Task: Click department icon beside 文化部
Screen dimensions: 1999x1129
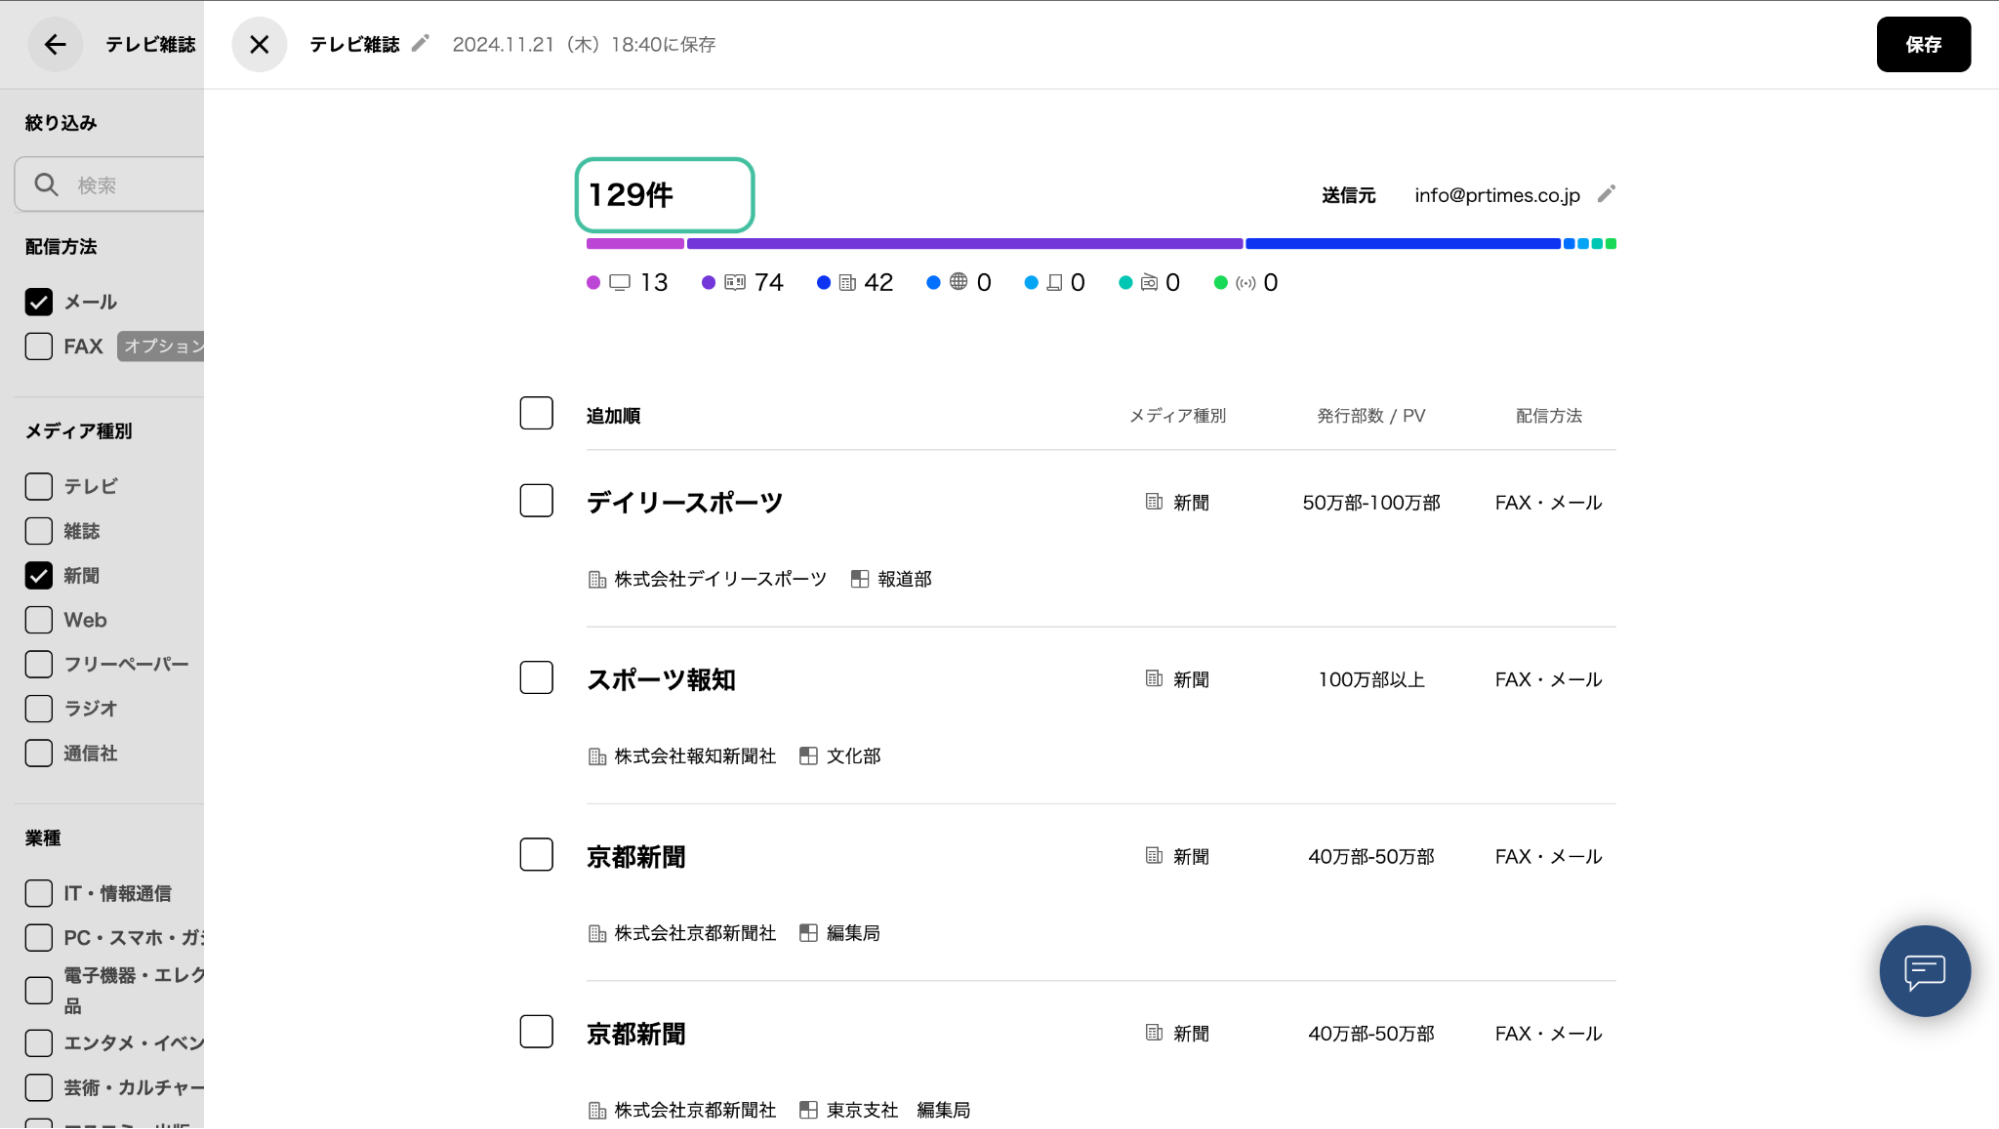Action: click(x=808, y=756)
